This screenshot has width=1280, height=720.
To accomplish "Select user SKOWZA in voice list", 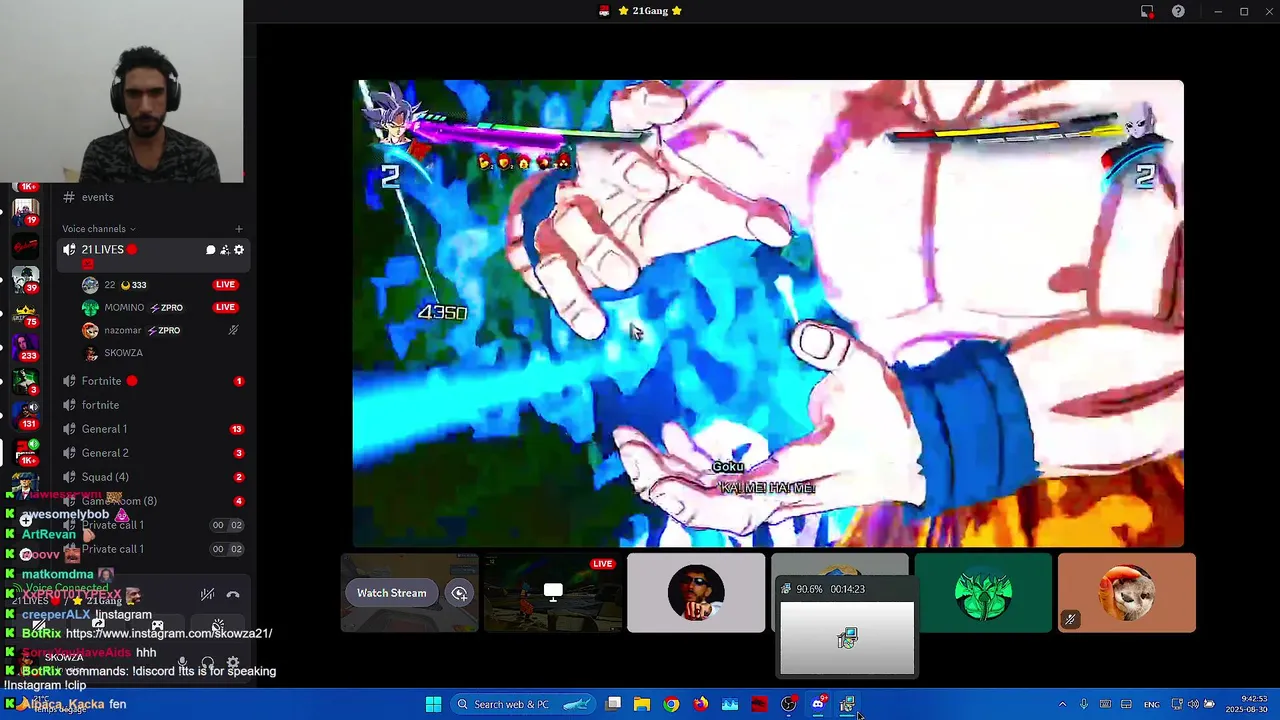I will (x=160, y=353).
